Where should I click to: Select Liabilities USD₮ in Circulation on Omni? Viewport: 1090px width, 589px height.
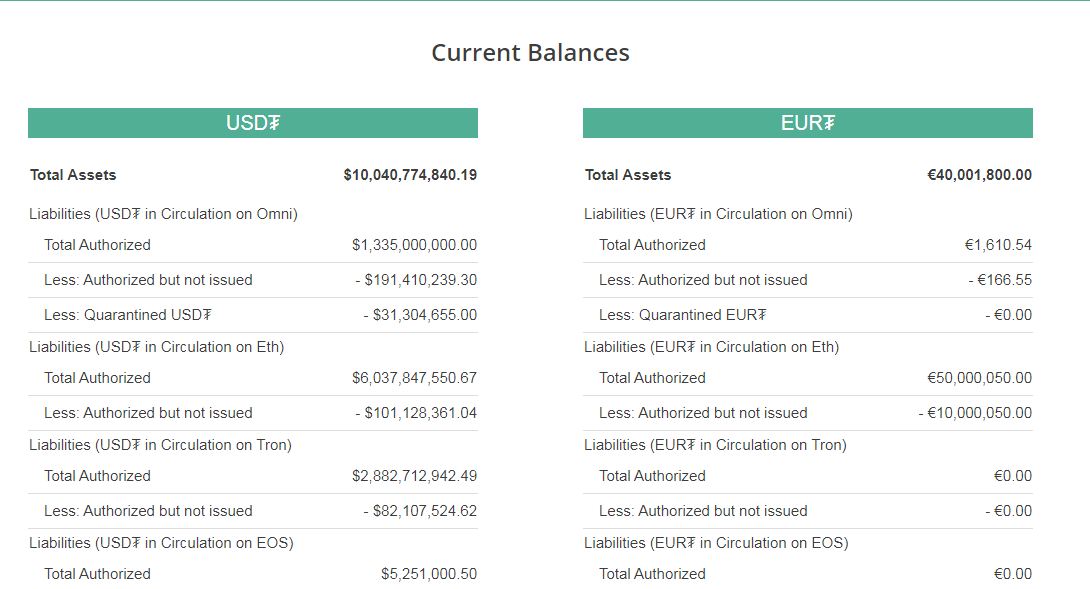pos(163,214)
